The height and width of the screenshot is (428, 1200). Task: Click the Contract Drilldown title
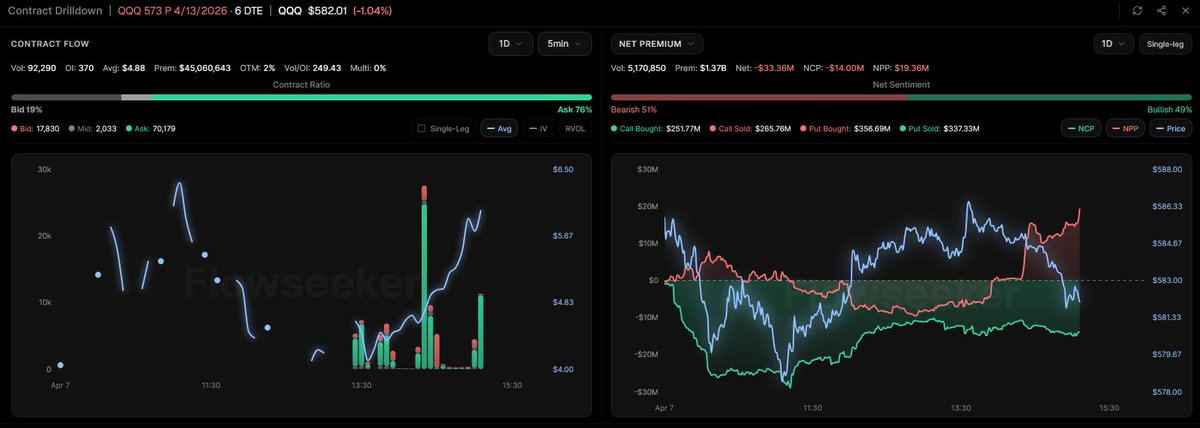55,10
